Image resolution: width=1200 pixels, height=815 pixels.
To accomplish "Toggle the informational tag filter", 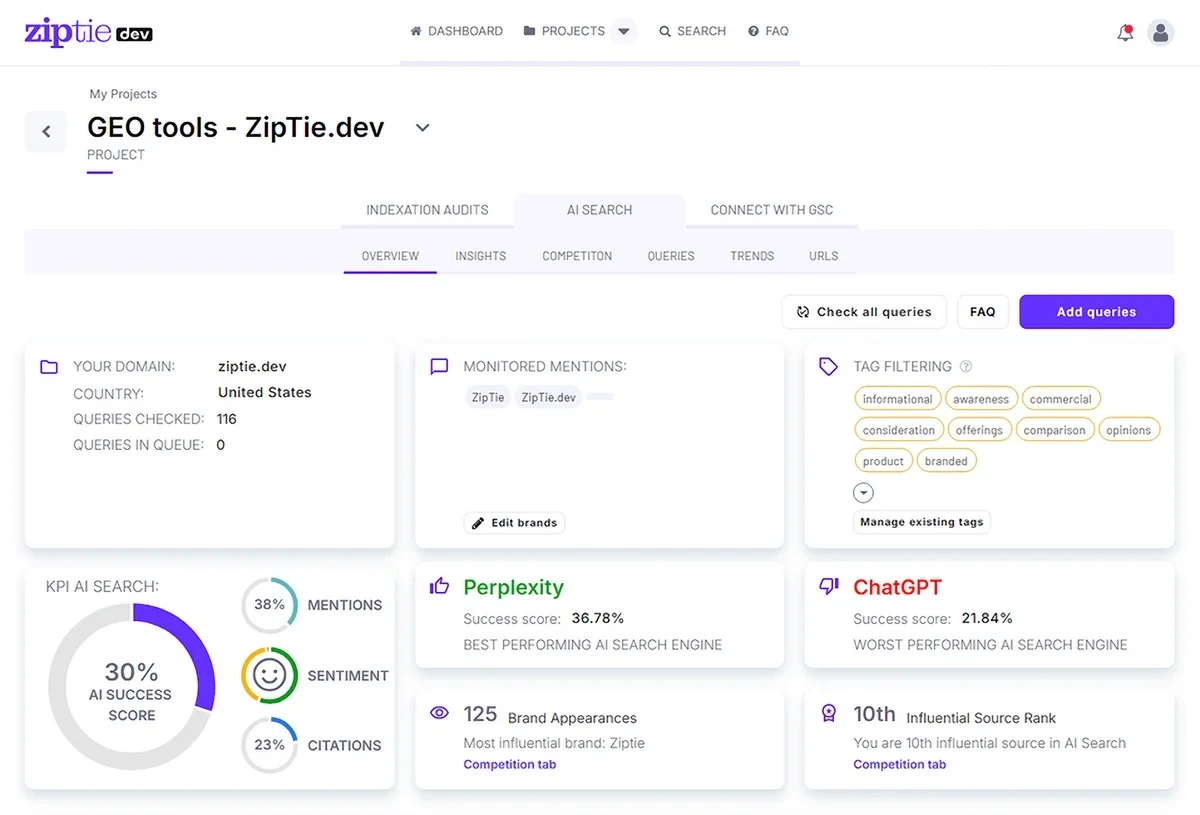I will [897, 399].
